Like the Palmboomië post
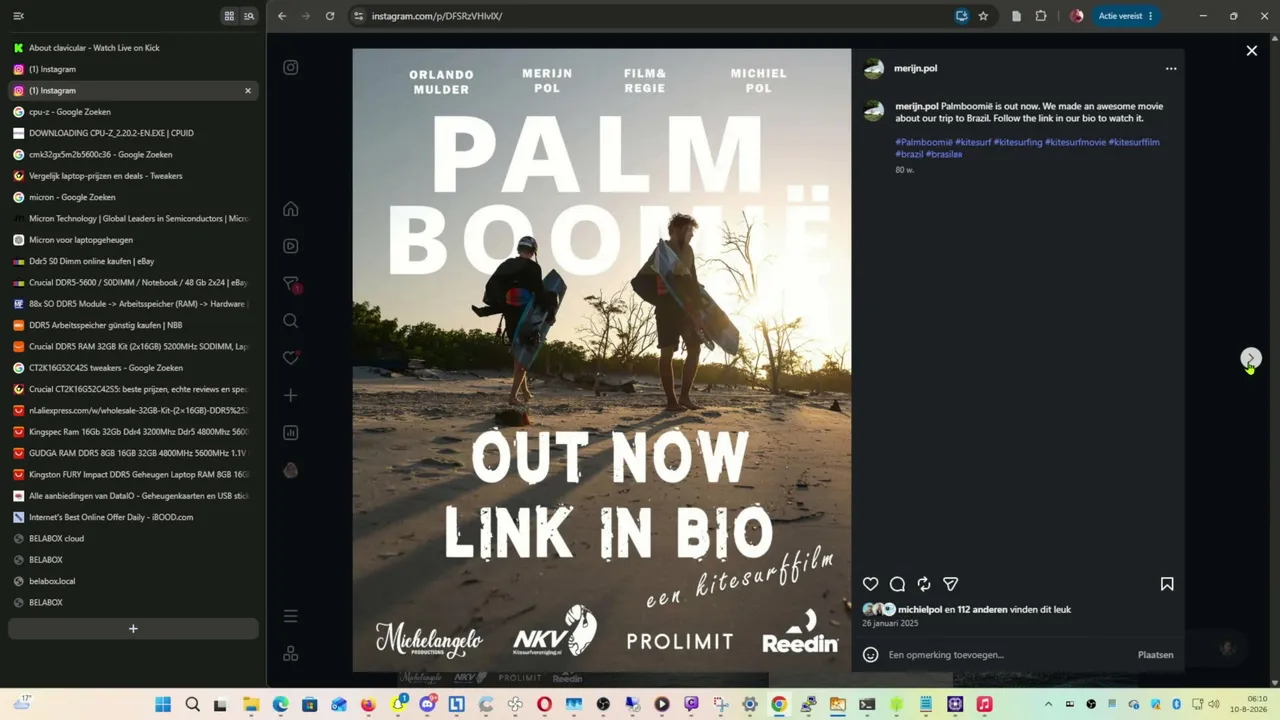Image resolution: width=1280 pixels, height=720 pixels. (871, 584)
